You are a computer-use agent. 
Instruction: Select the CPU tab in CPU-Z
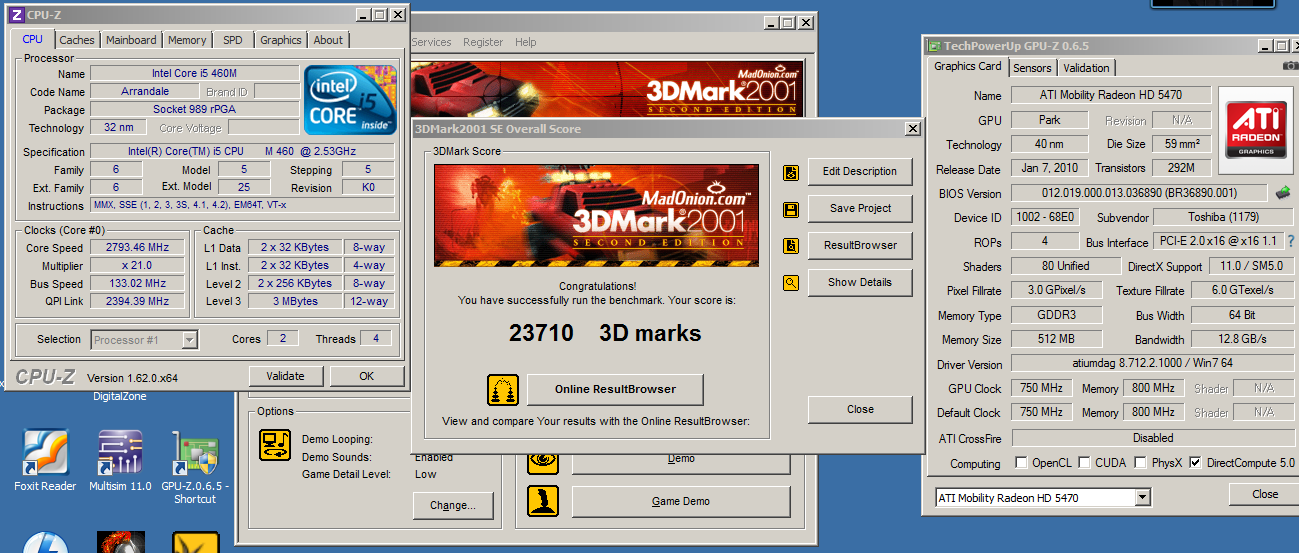33,39
